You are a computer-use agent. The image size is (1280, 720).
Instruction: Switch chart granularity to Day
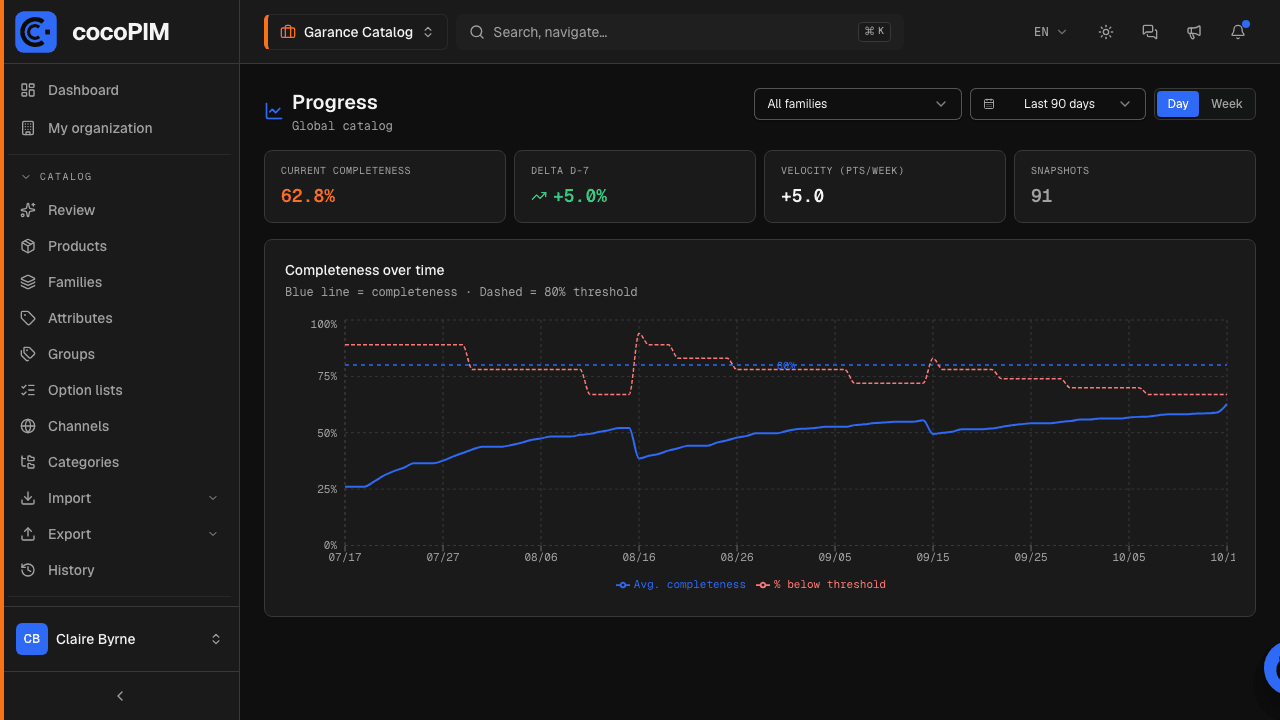[1178, 104]
